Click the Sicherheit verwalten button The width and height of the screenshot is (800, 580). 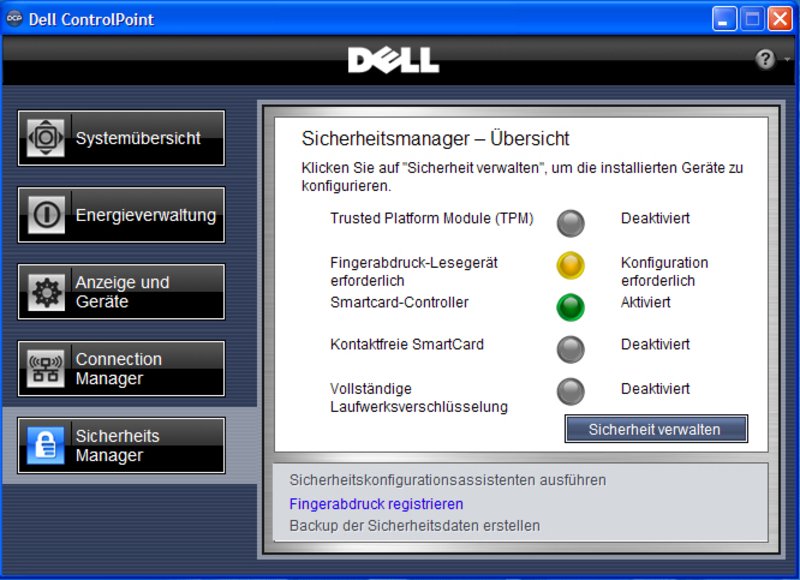(x=656, y=429)
